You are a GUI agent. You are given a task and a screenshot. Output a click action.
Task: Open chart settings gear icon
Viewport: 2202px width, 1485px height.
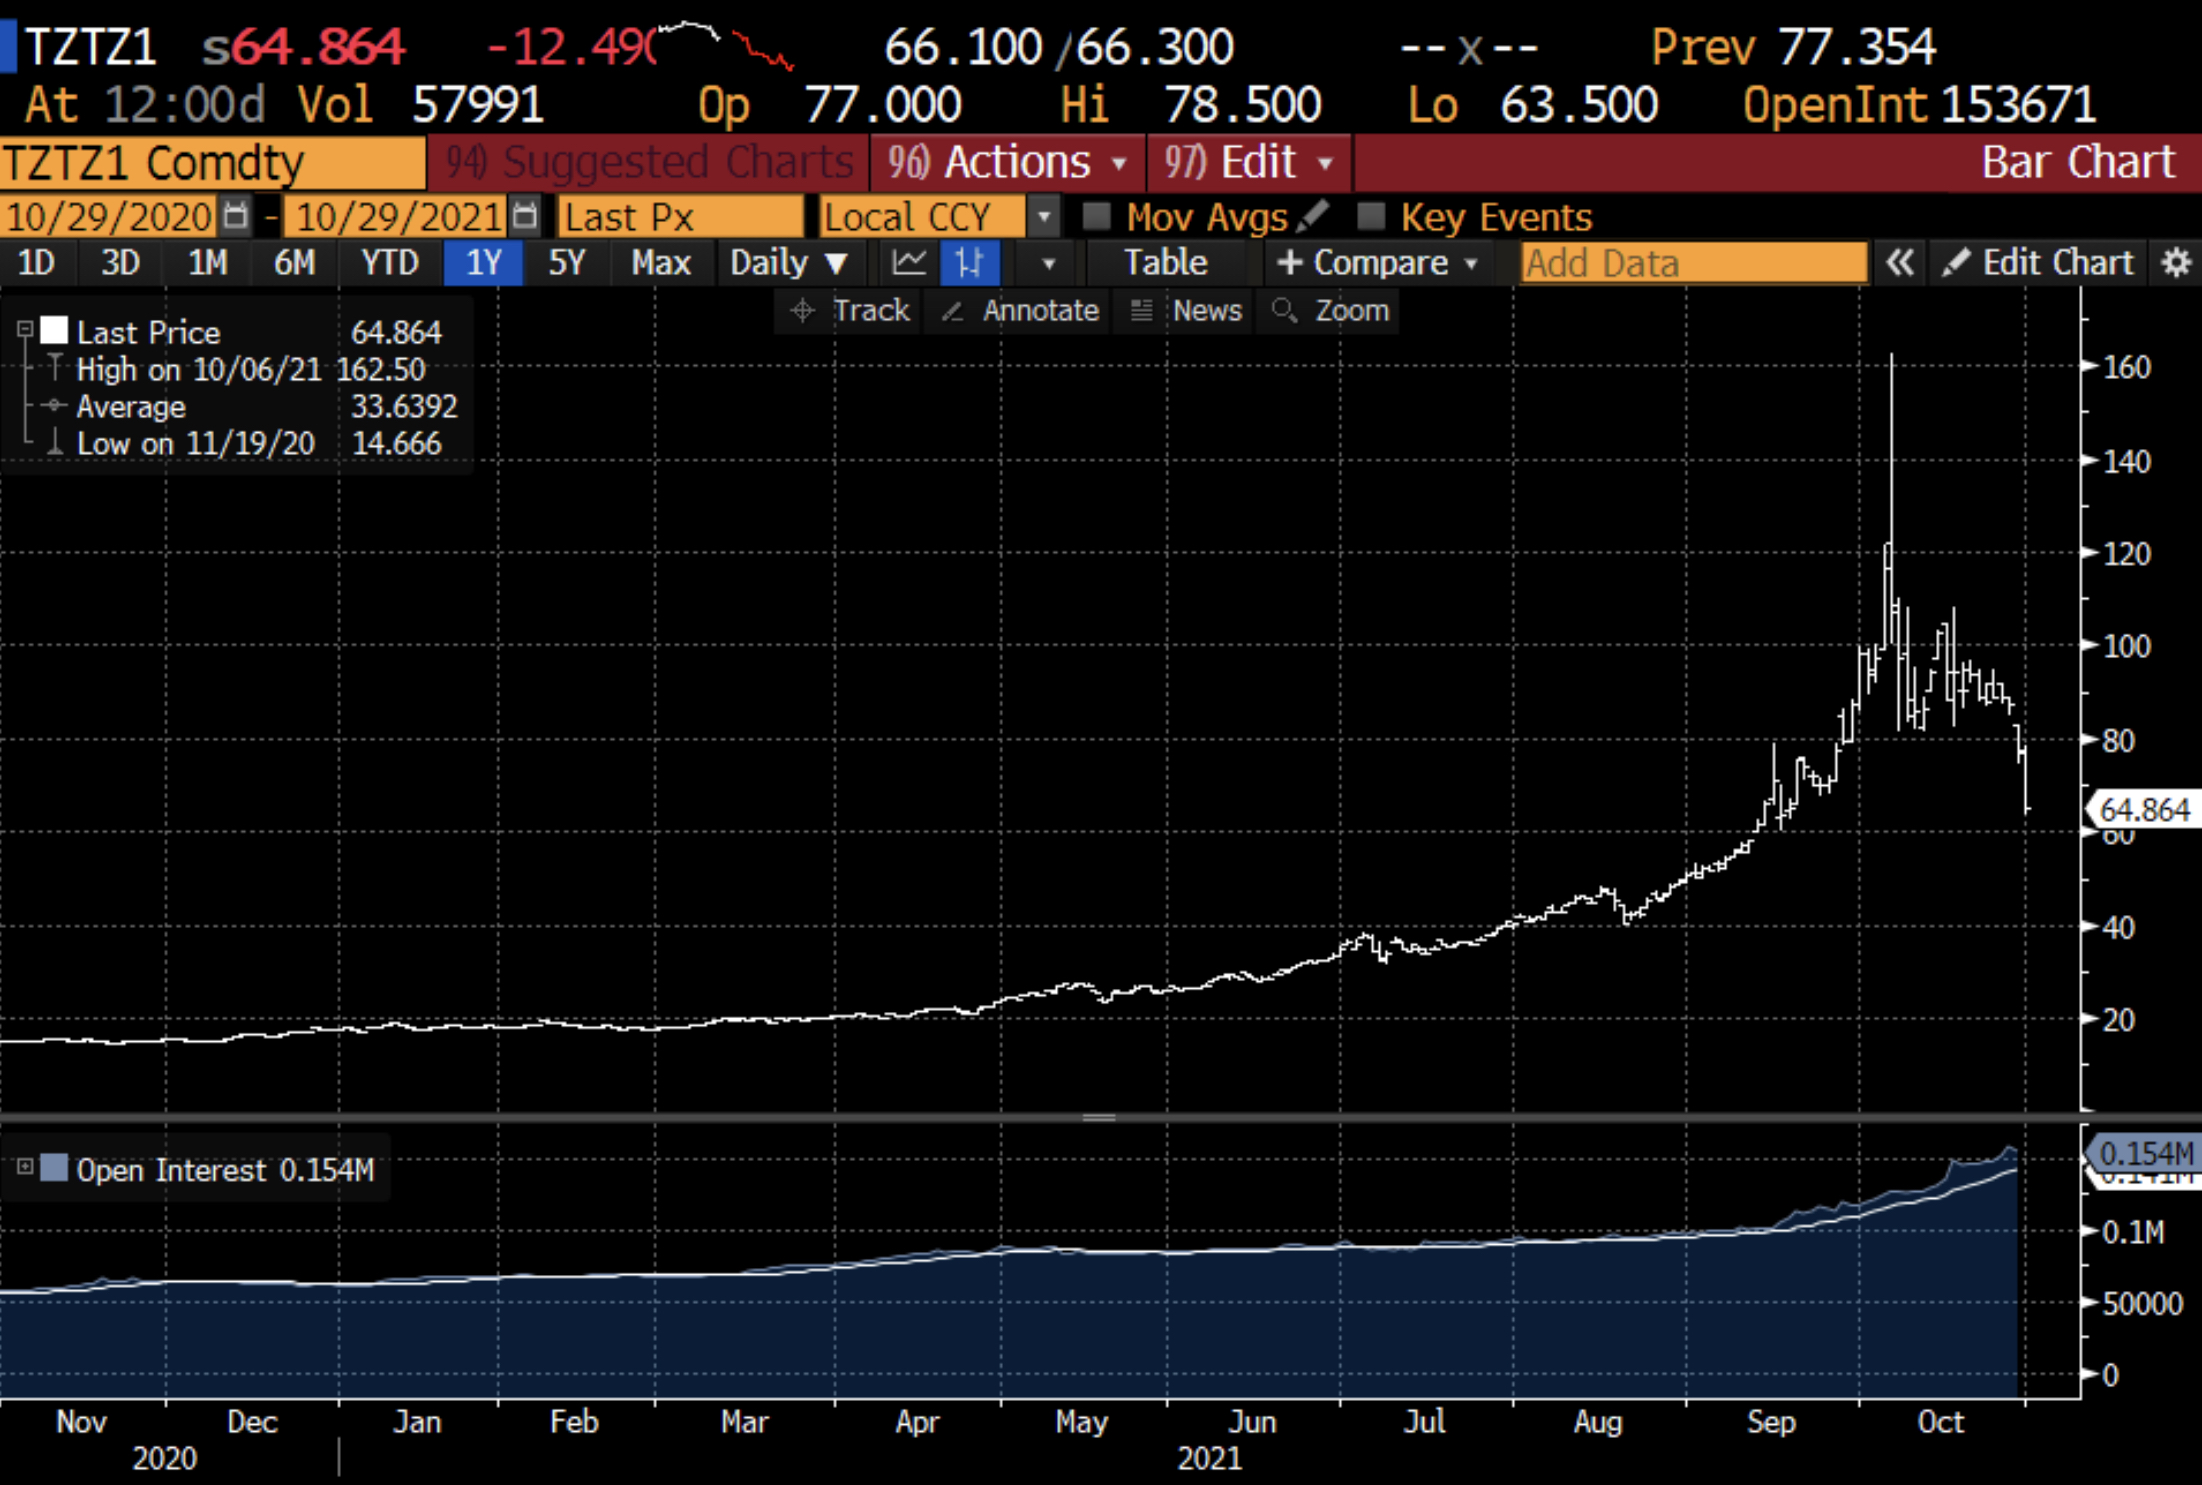click(x=2176, y=263)
